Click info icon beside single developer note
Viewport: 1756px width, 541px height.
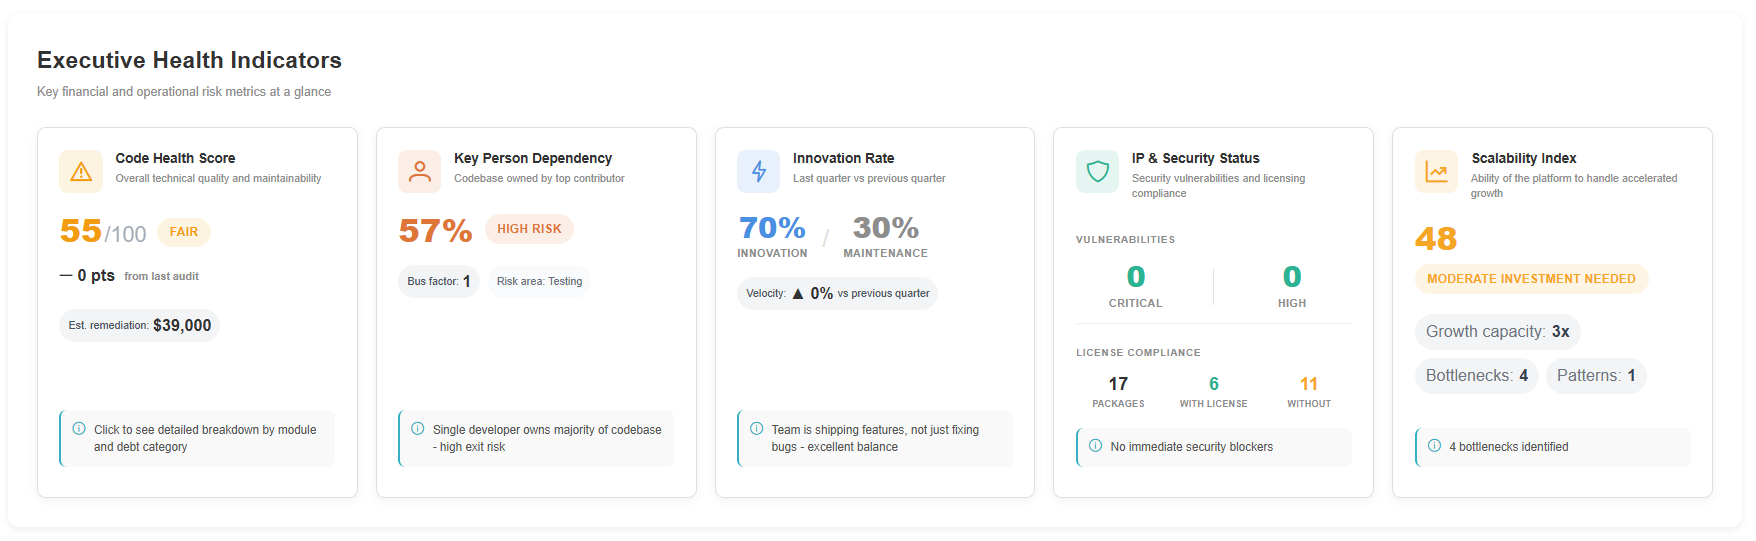click(418, 429)
